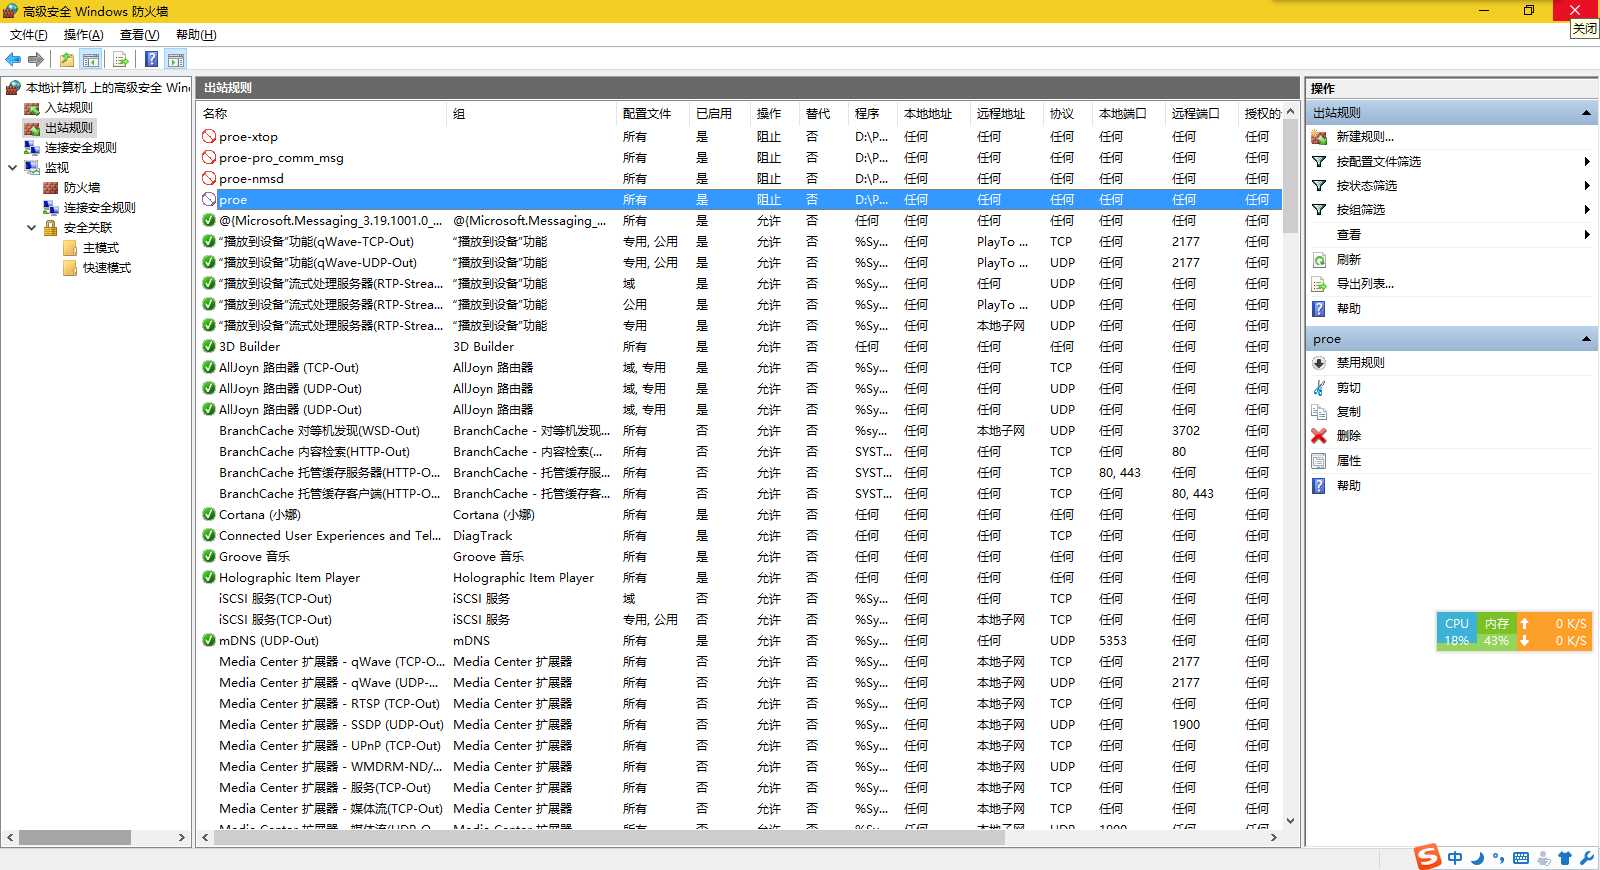
Task: Select the AllJoyn 路由器 (TCP-Out) rule row
Action: coord(740,368)
